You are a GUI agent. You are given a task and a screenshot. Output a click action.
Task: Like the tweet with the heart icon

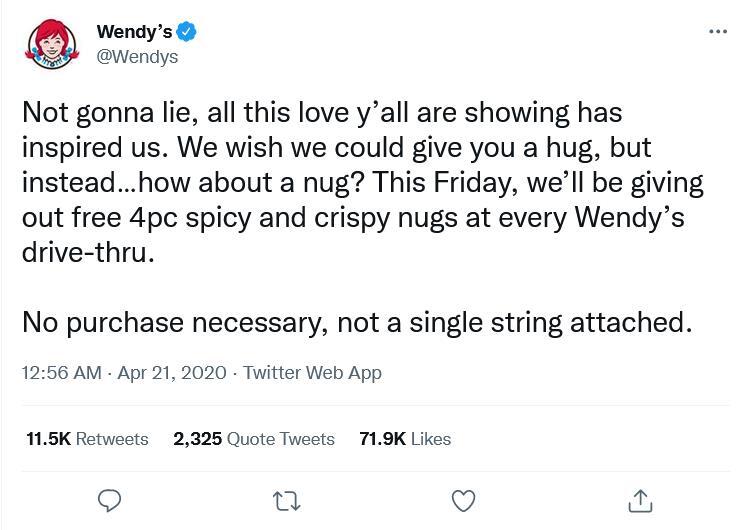click(x=463, y=499)
